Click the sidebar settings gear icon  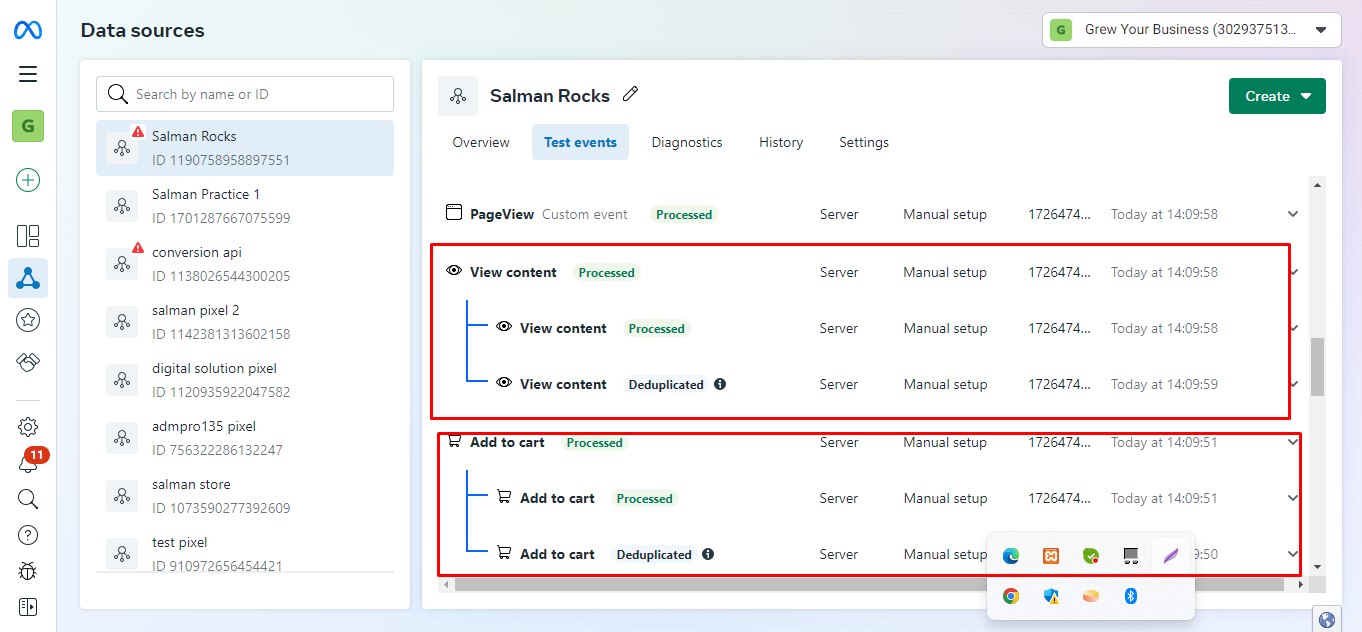[x=28, y=427]
